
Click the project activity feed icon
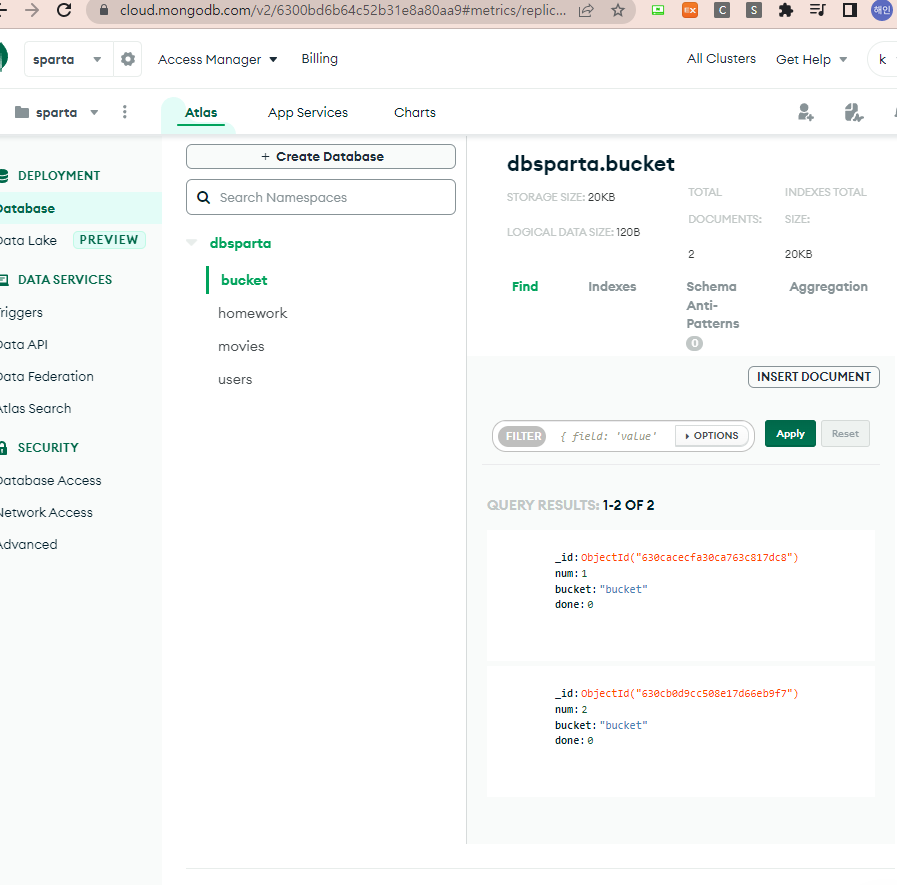coord(853,112)
